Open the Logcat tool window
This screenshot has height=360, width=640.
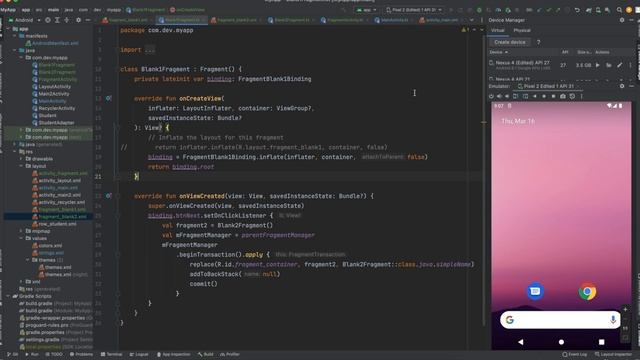[139, 354]
